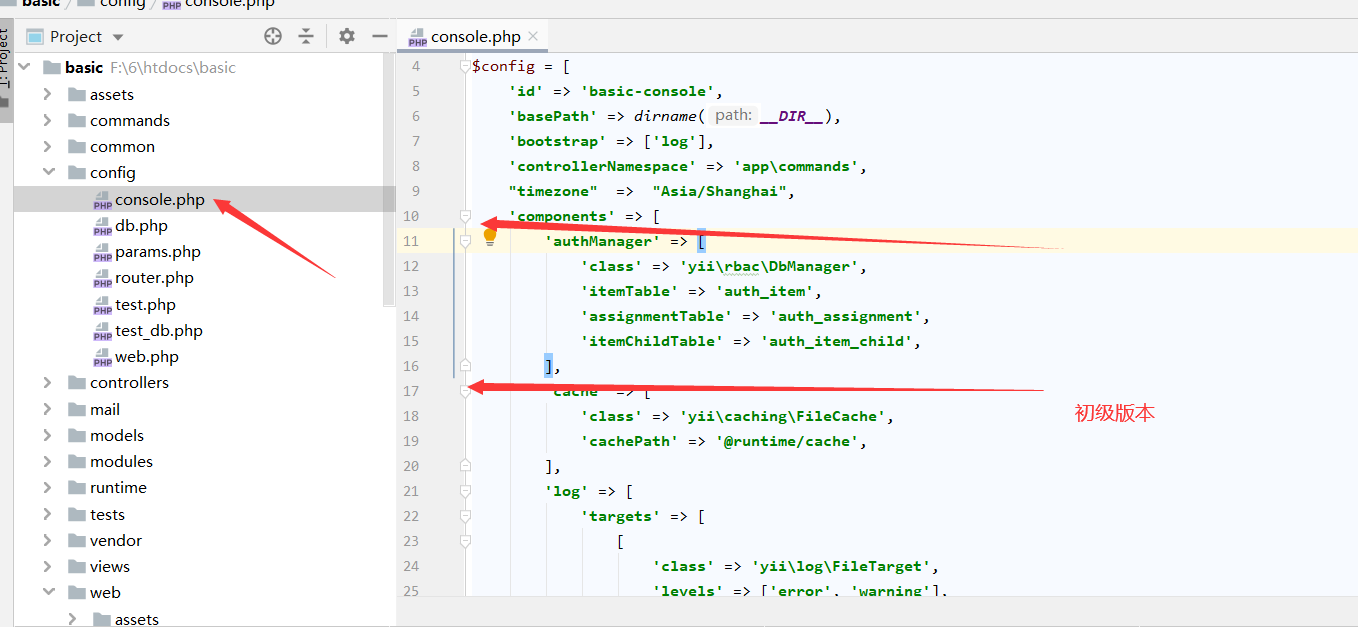Expand the commands folder
Screen dimensions: 1358x627
pos(47,120)
